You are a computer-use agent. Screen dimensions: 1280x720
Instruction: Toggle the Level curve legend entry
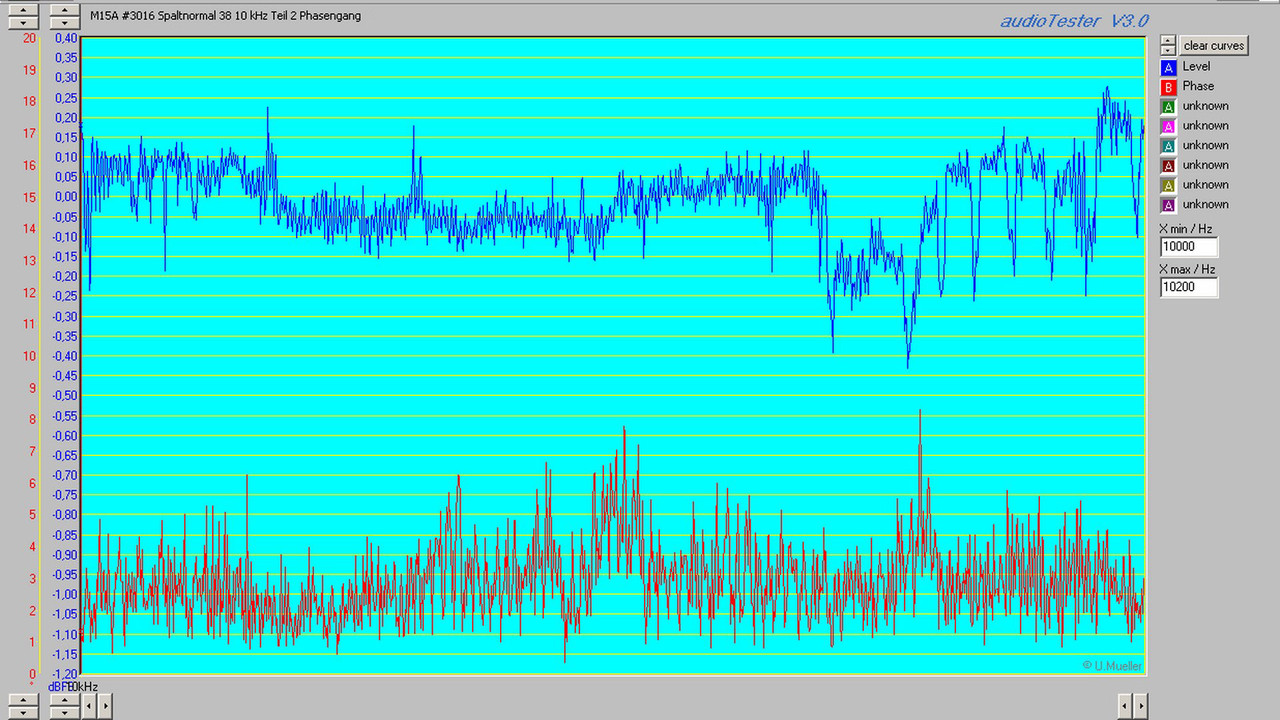(1199, 66)
